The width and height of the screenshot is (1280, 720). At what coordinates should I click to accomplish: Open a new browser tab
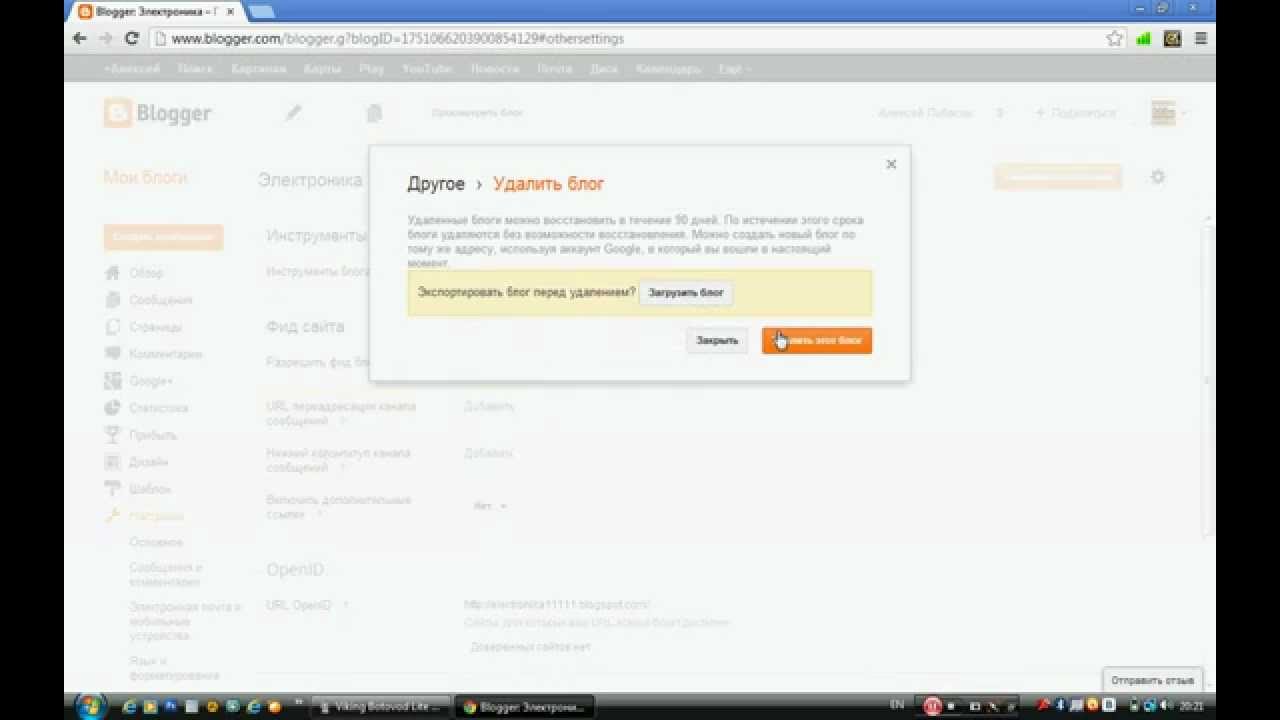pyautogui.click(x=260, y=12)
